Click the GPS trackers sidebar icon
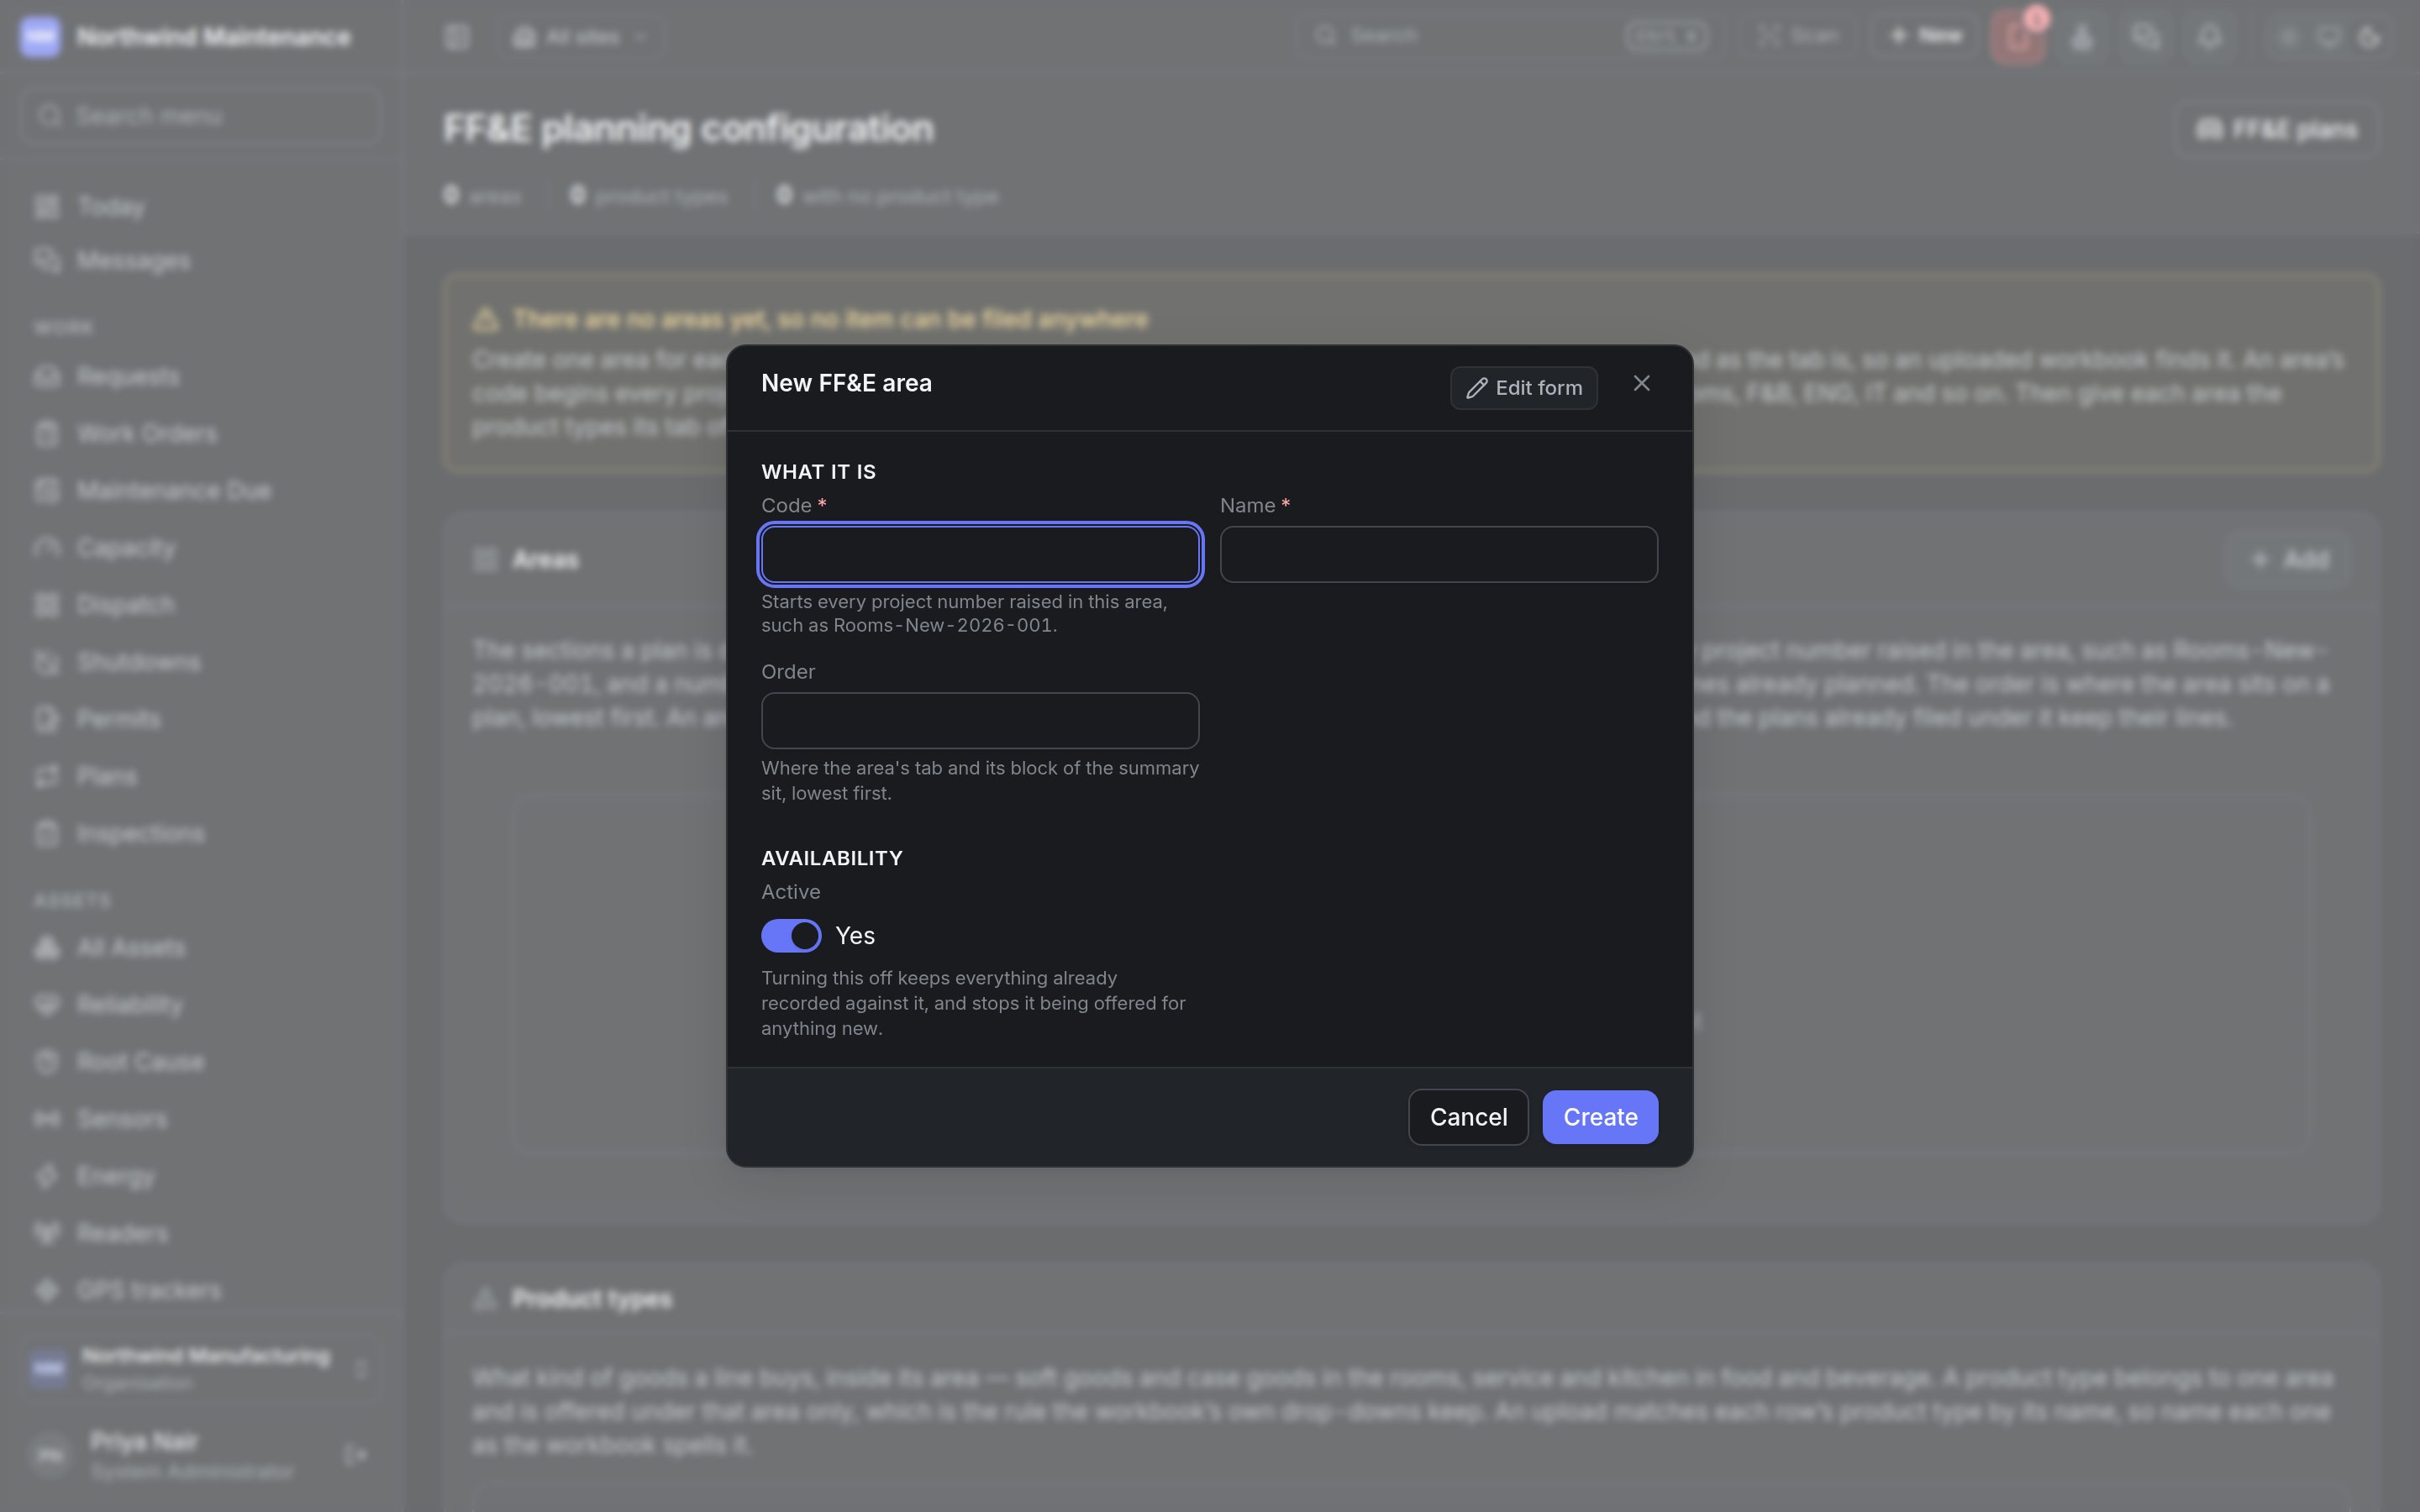Screen dimensions: 2420x1512 click(x=47, y=1290)
